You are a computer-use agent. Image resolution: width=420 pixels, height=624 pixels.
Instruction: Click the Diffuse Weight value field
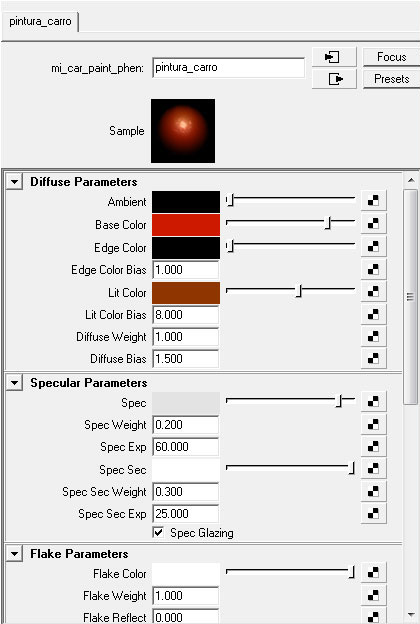click(186, 337)
